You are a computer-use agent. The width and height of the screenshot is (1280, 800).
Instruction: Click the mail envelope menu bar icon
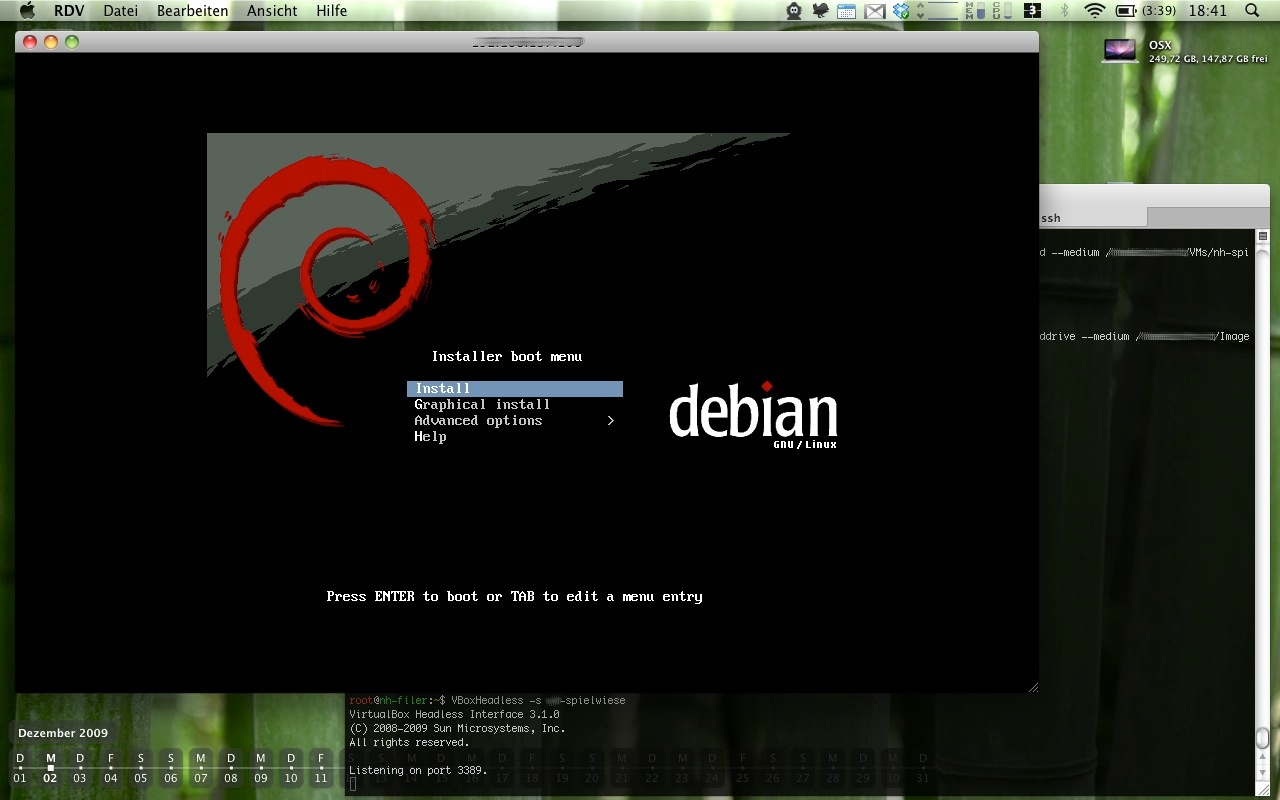(875, 11)
